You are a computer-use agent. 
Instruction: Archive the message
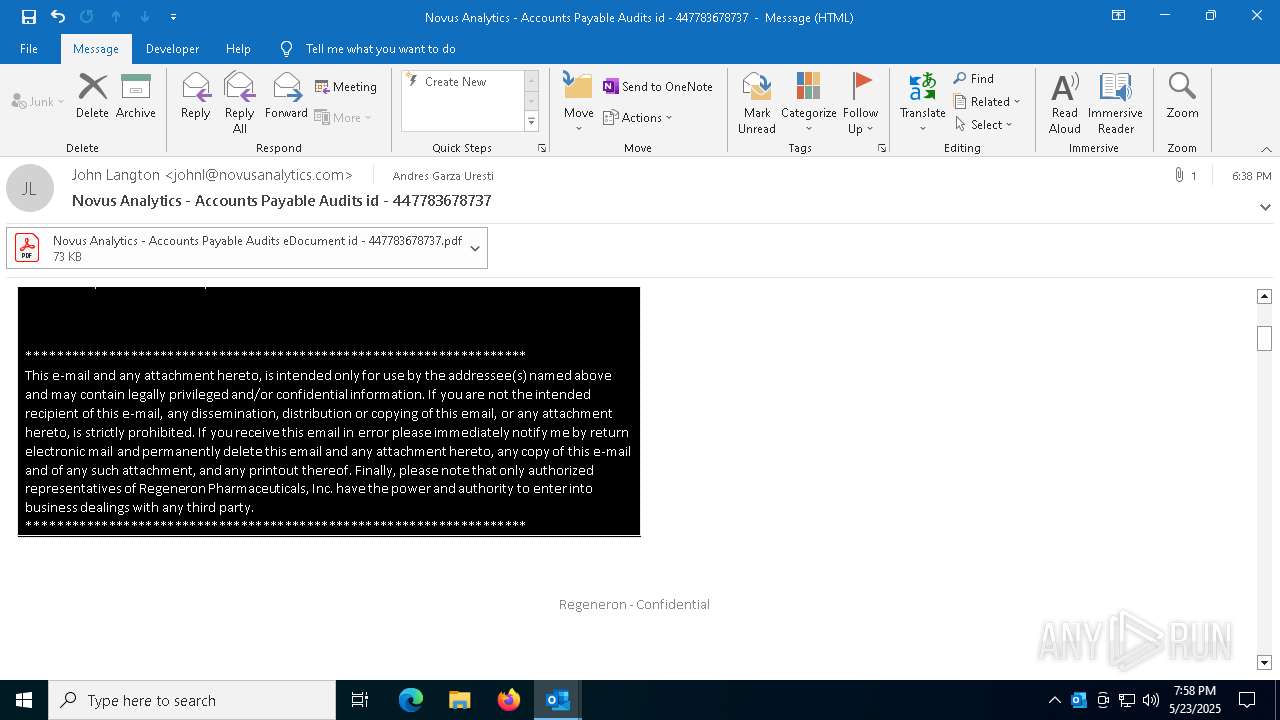[x=136, y=97]
